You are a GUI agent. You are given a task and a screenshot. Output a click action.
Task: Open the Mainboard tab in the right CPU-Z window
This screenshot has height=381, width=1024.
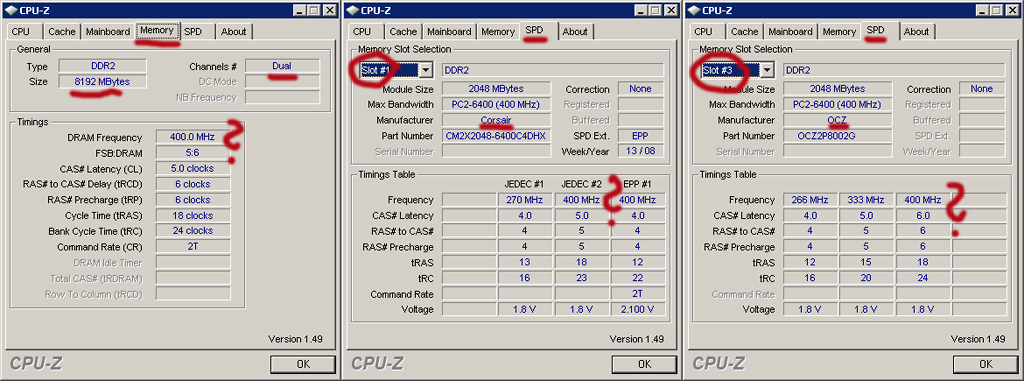coord(791,31)
